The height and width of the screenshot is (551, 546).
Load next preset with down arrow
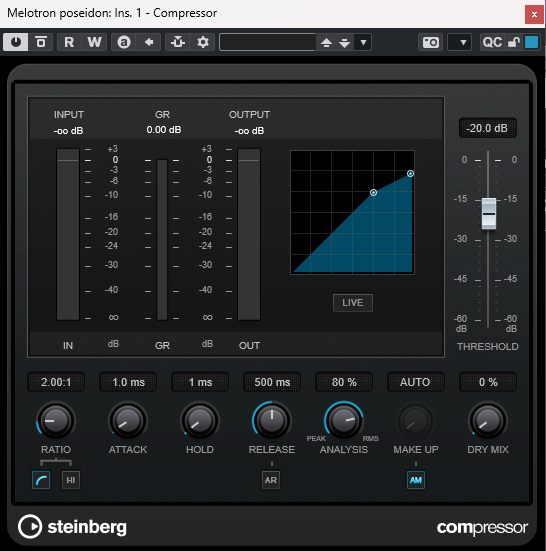345,43
